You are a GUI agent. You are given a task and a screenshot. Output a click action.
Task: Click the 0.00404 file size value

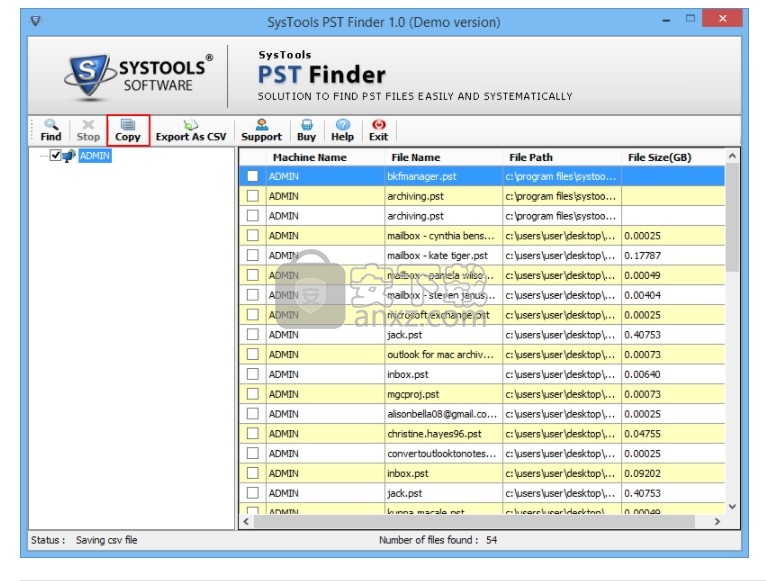click(642, 295)
